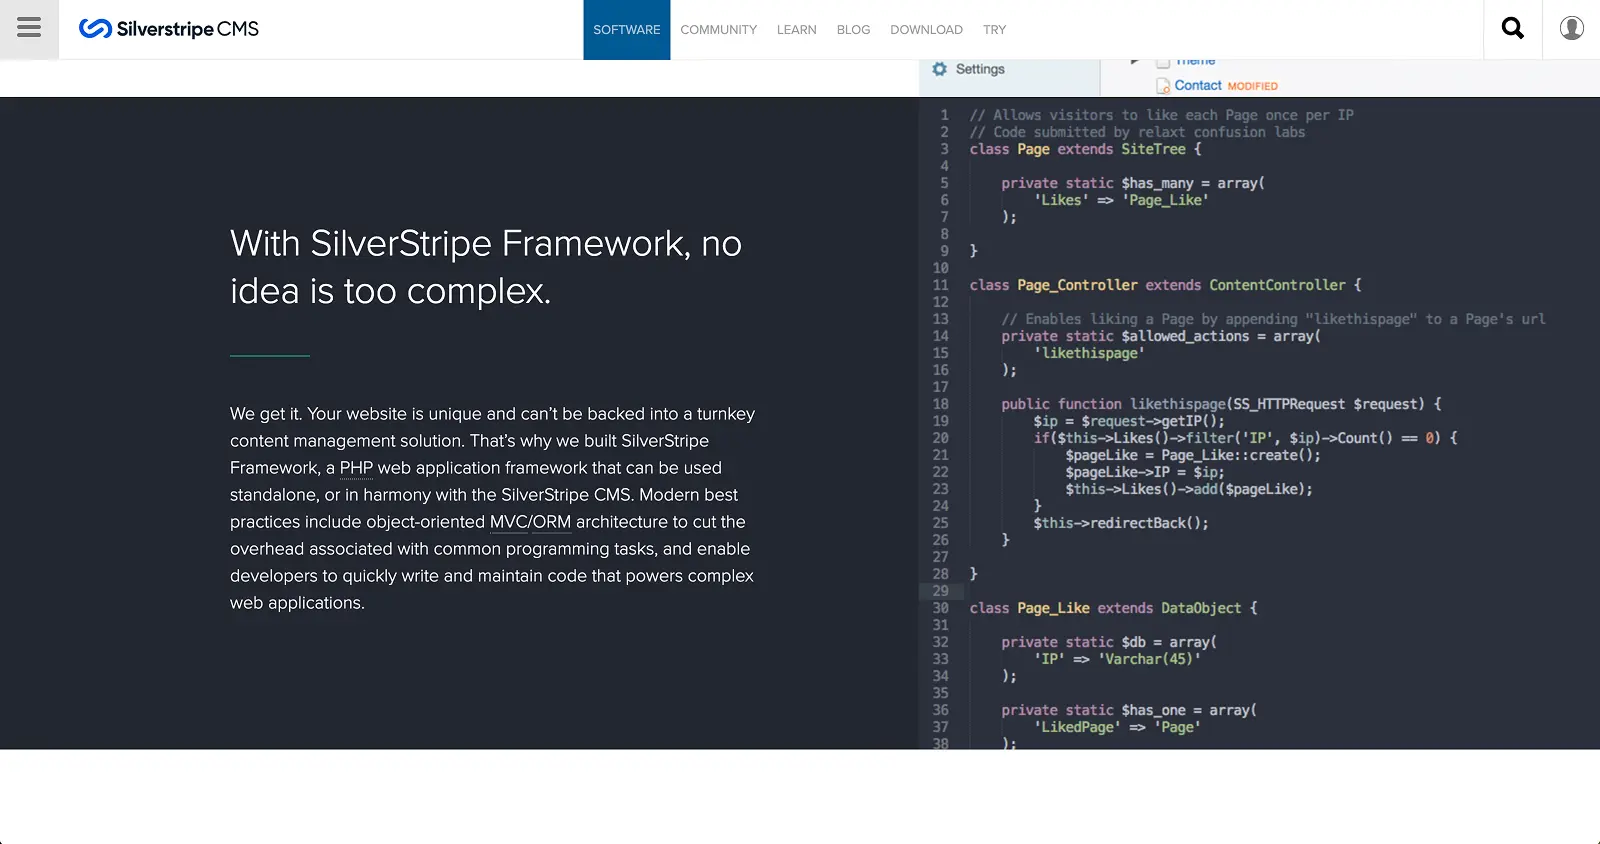This screenshot has height=844, width=1600.
Task: Click the Silverstripe CMS logo
Action: [x=169, y=29]
